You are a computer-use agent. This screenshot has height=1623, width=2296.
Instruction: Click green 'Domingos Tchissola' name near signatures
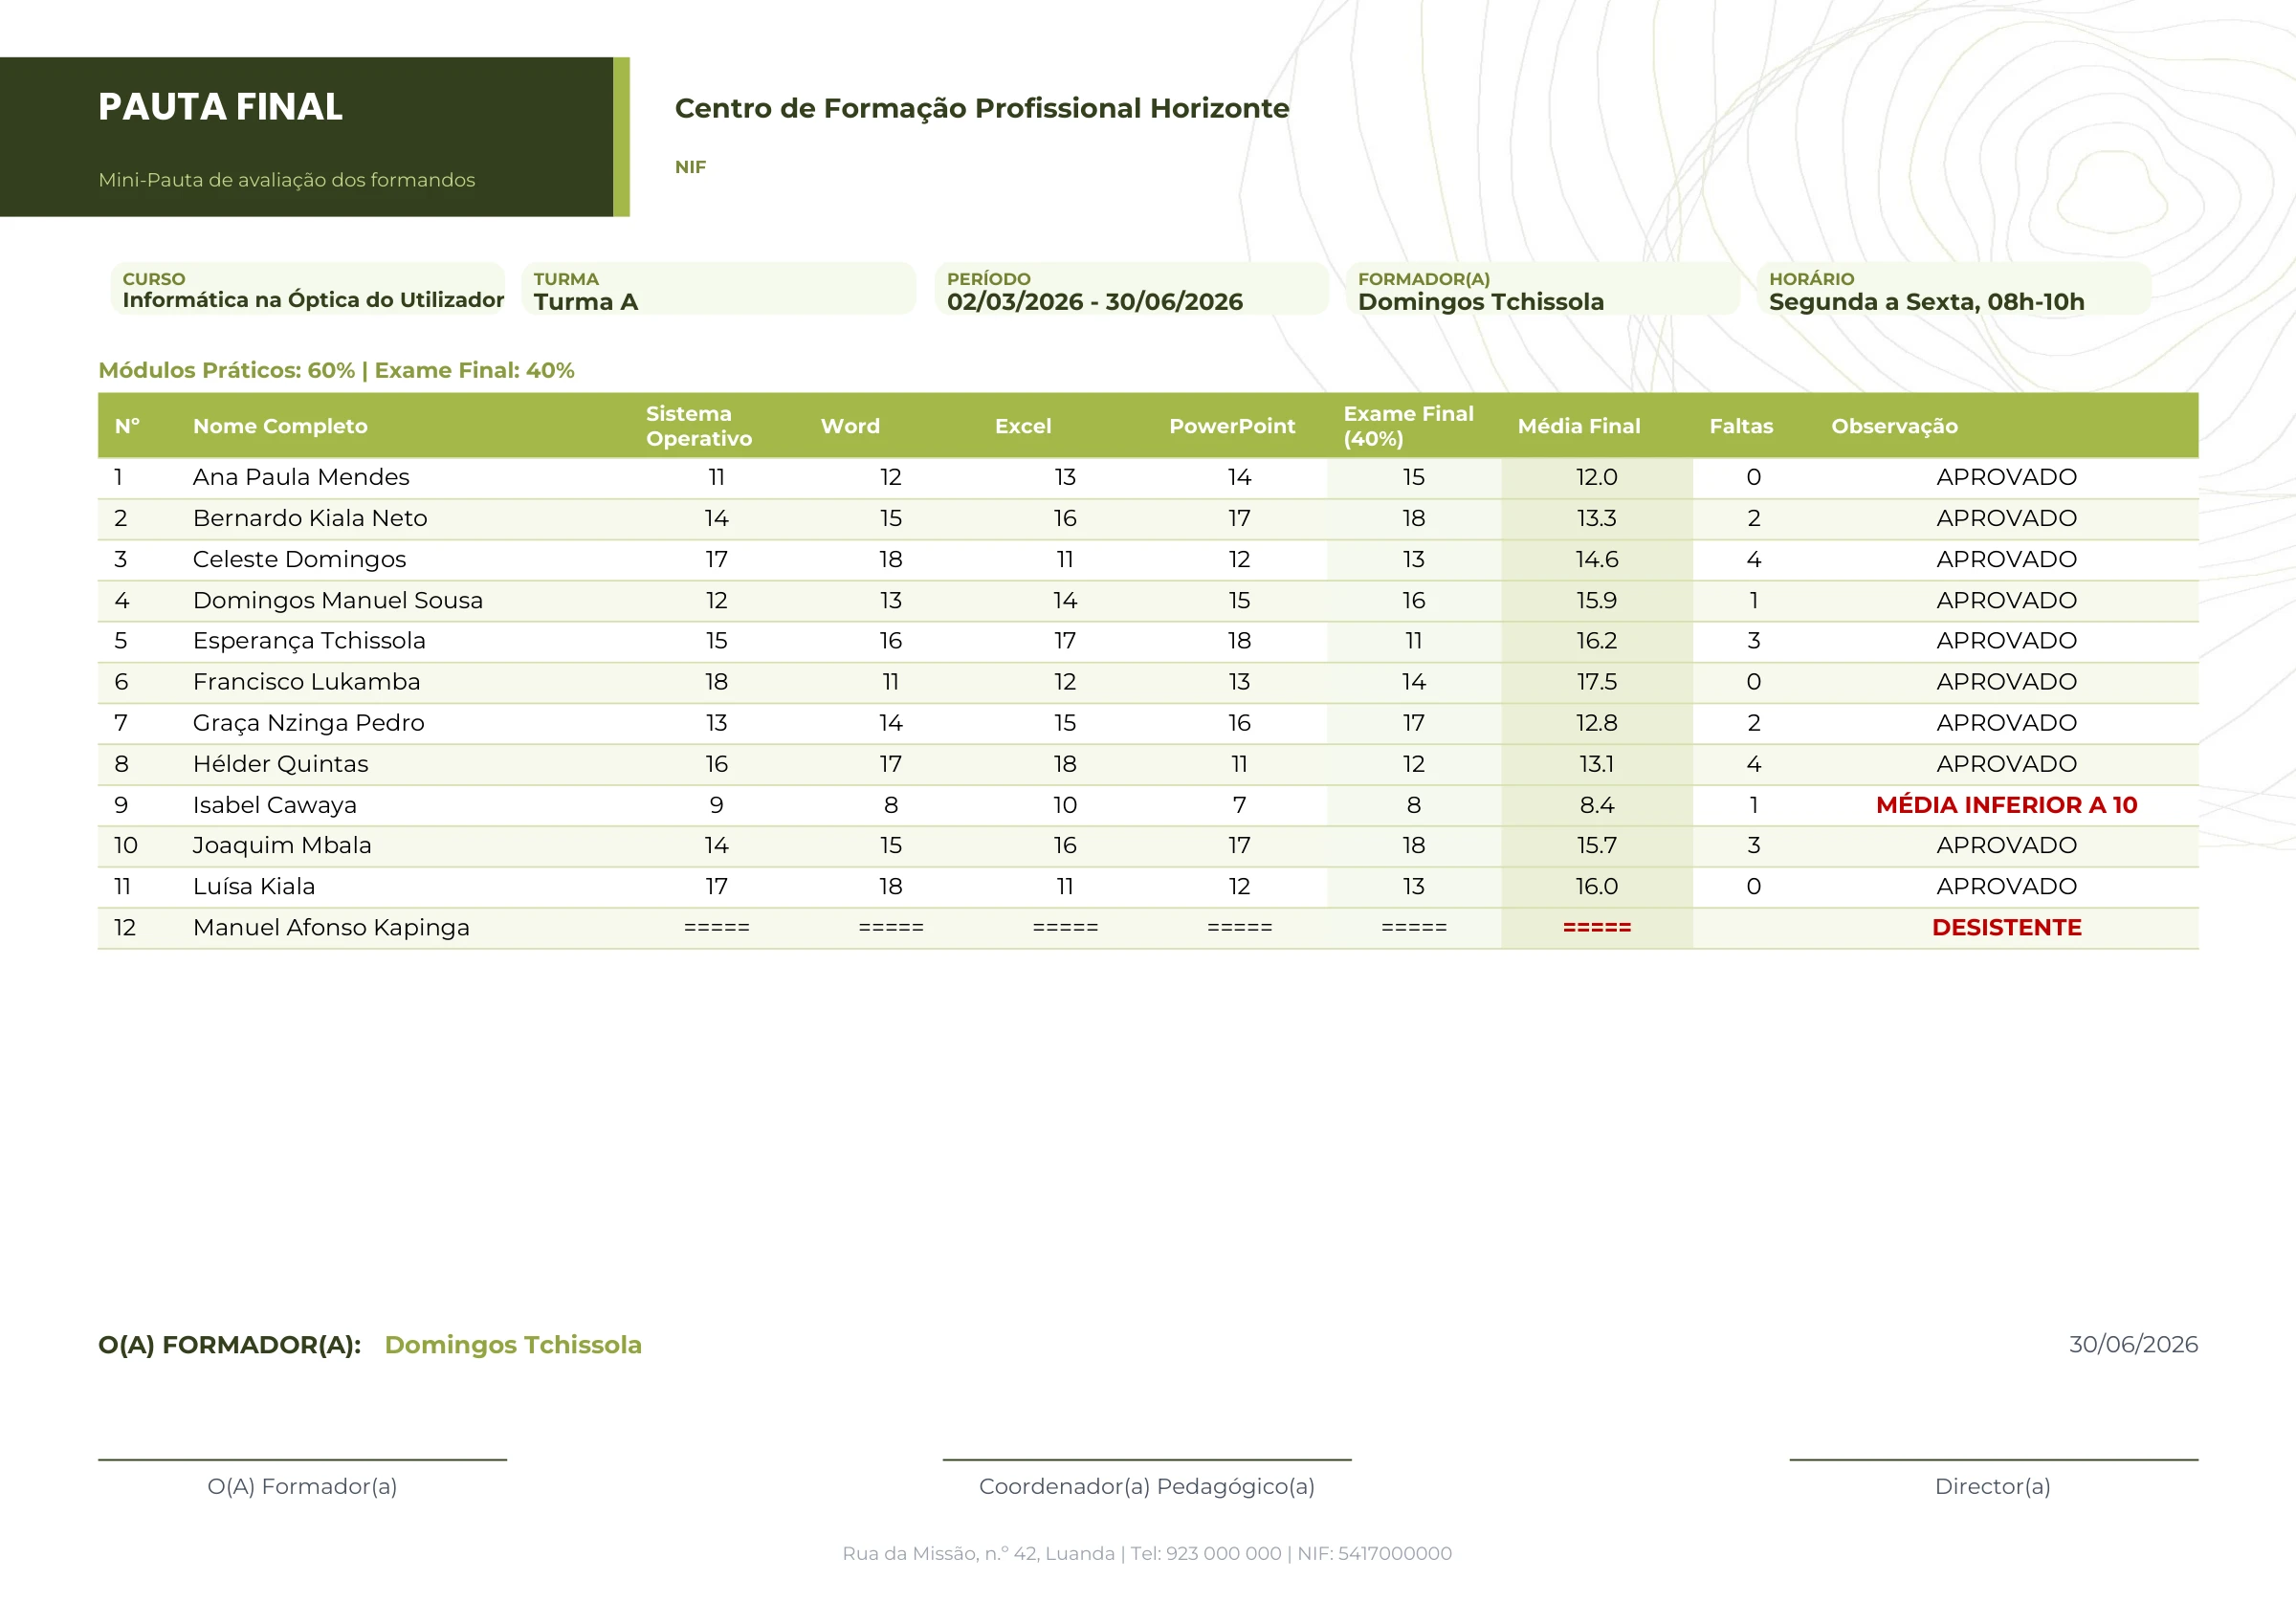pyautogui.click(x=513, y=1345)
